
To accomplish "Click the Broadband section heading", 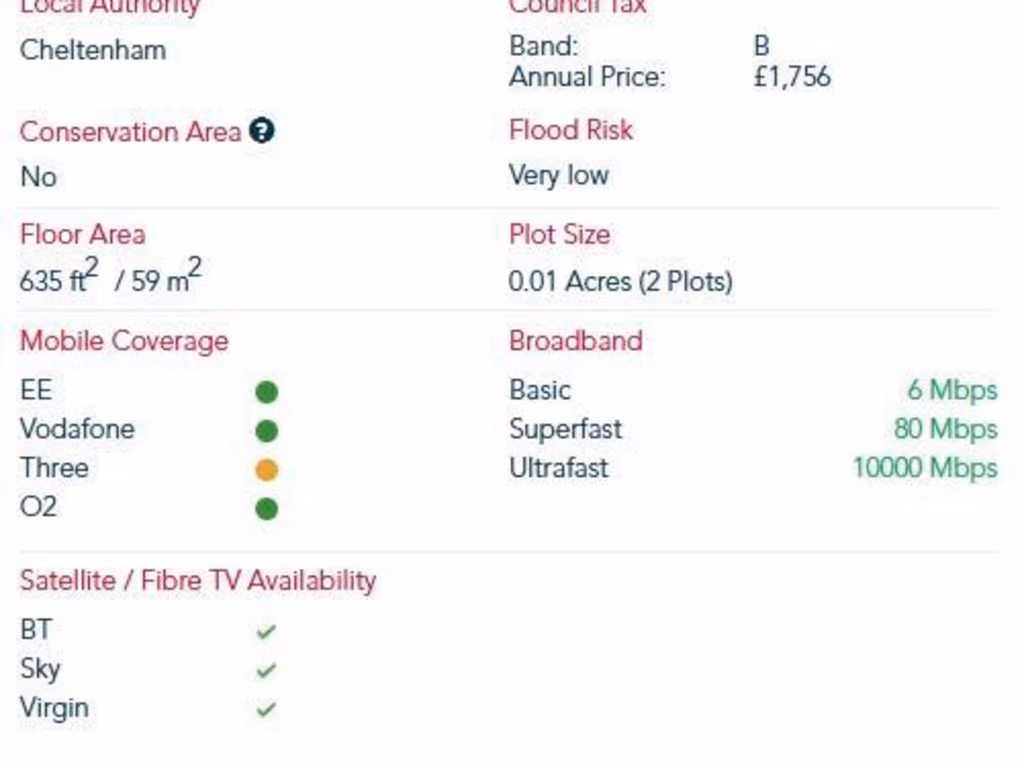I will coord(576,341).
